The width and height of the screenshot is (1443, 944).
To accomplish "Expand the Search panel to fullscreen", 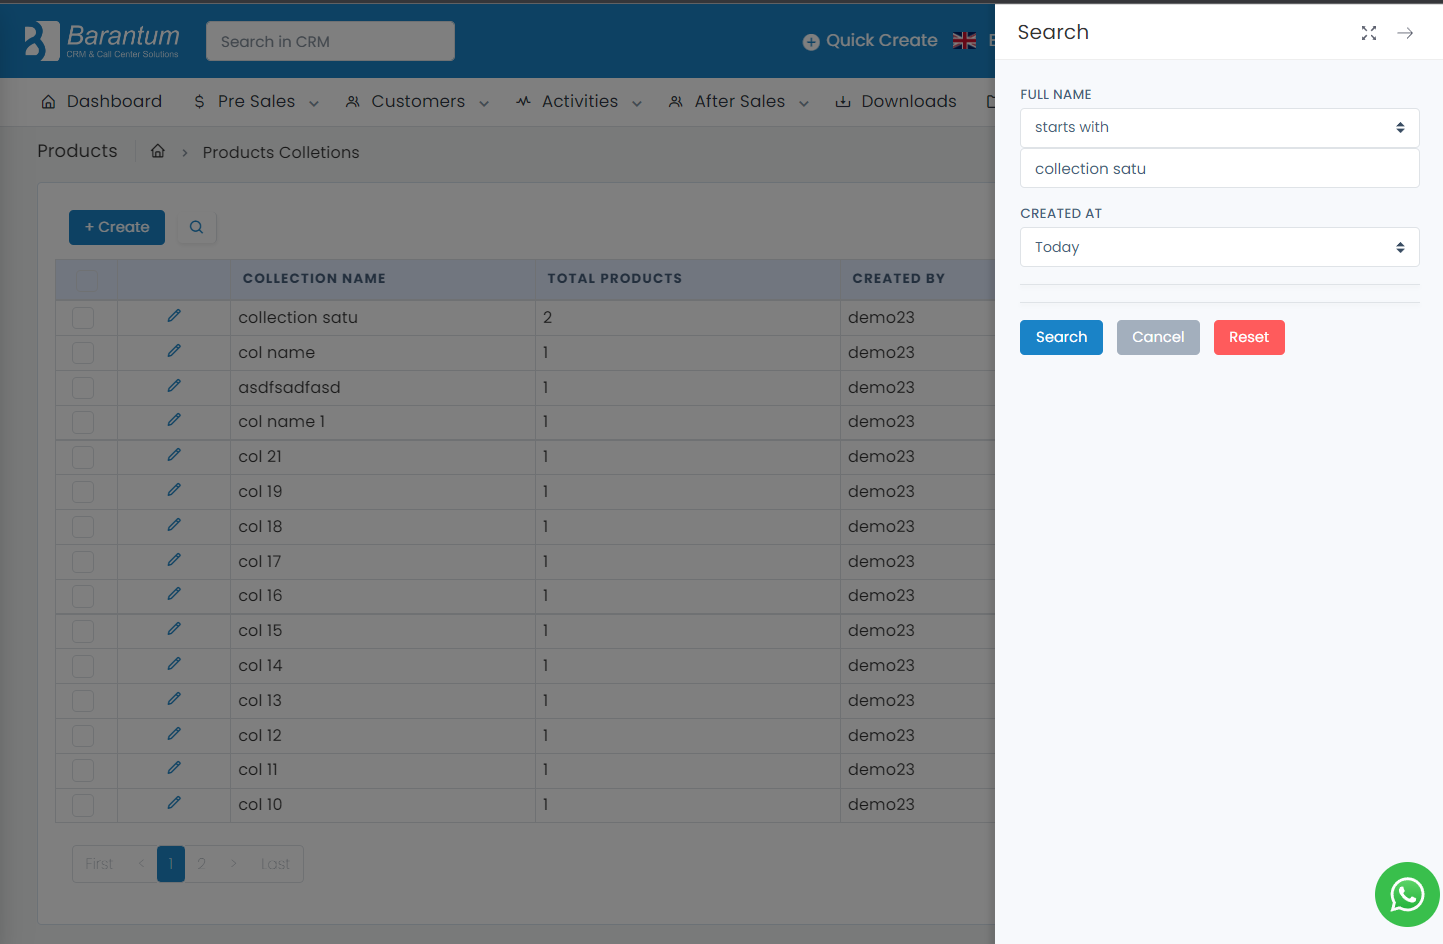I will pyautogui.click(x=1368, y=33).
